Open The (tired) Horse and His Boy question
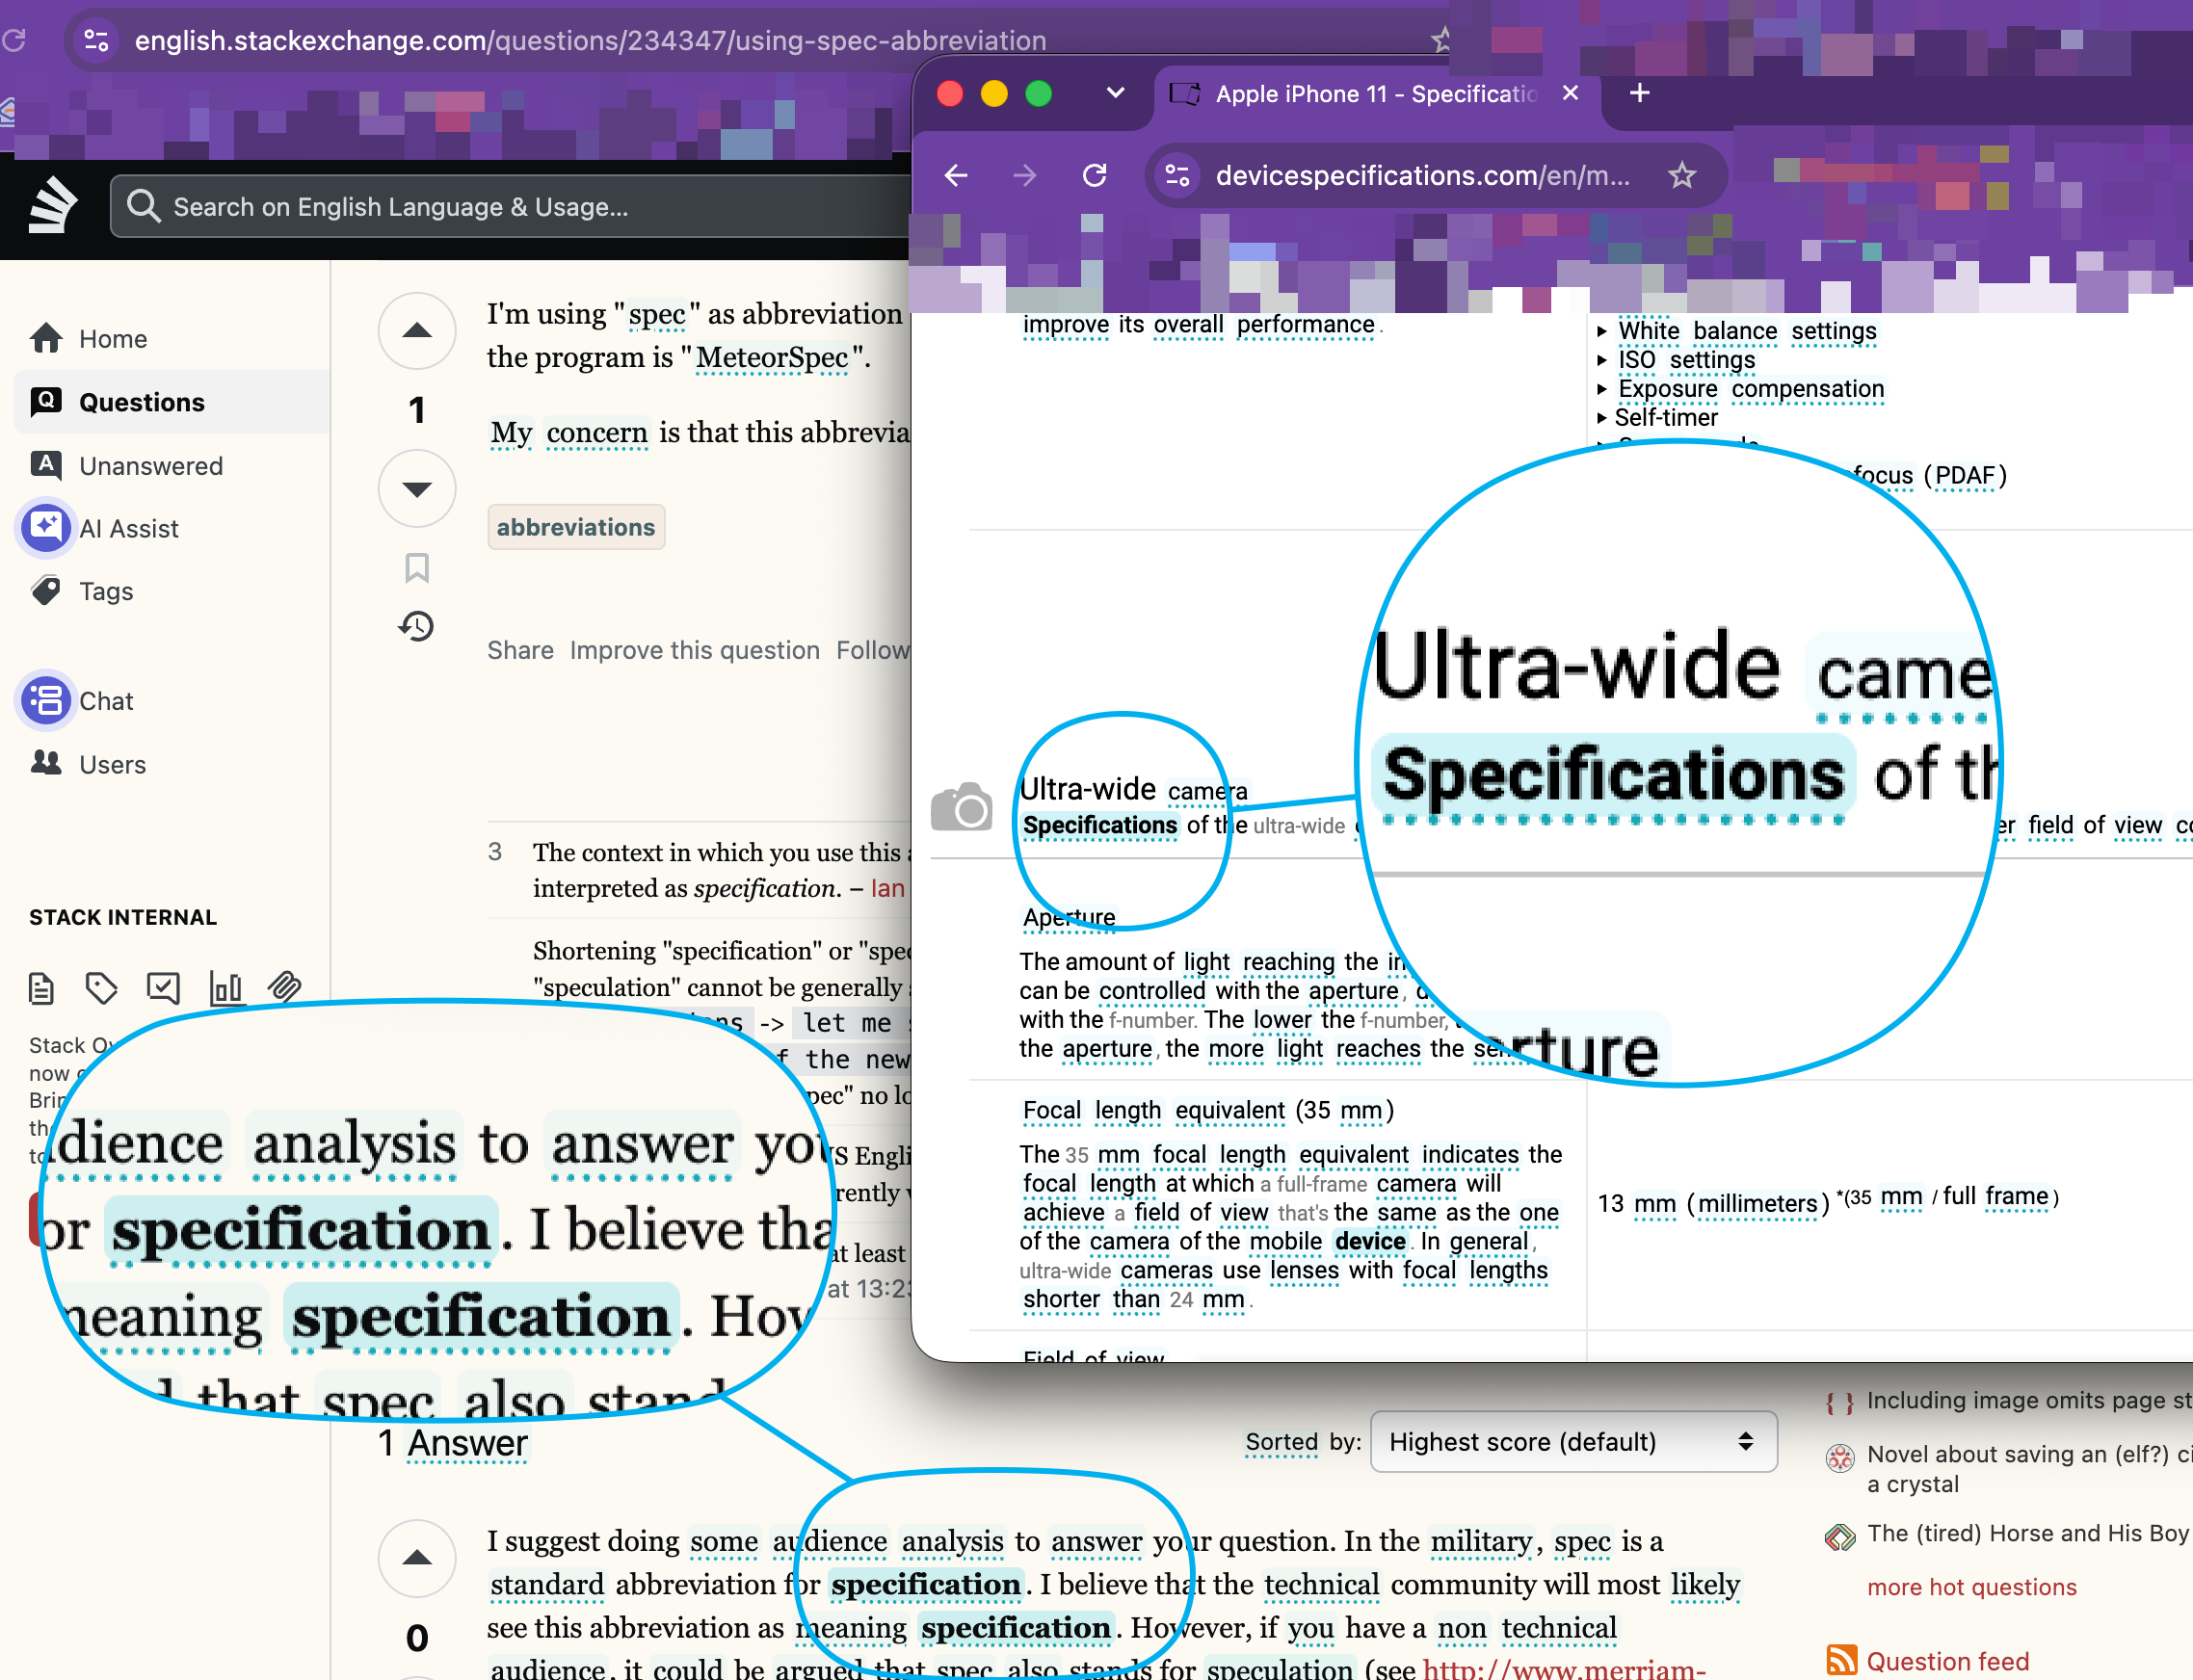 (x=2029, y=1533)
